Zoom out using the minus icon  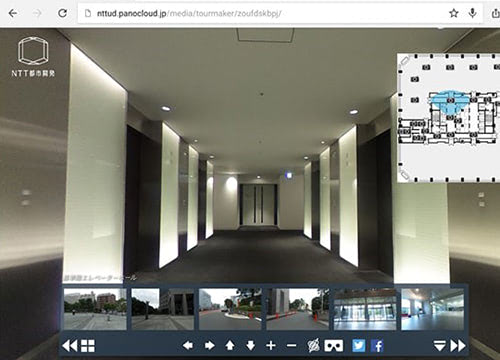[x=291, y=346]
